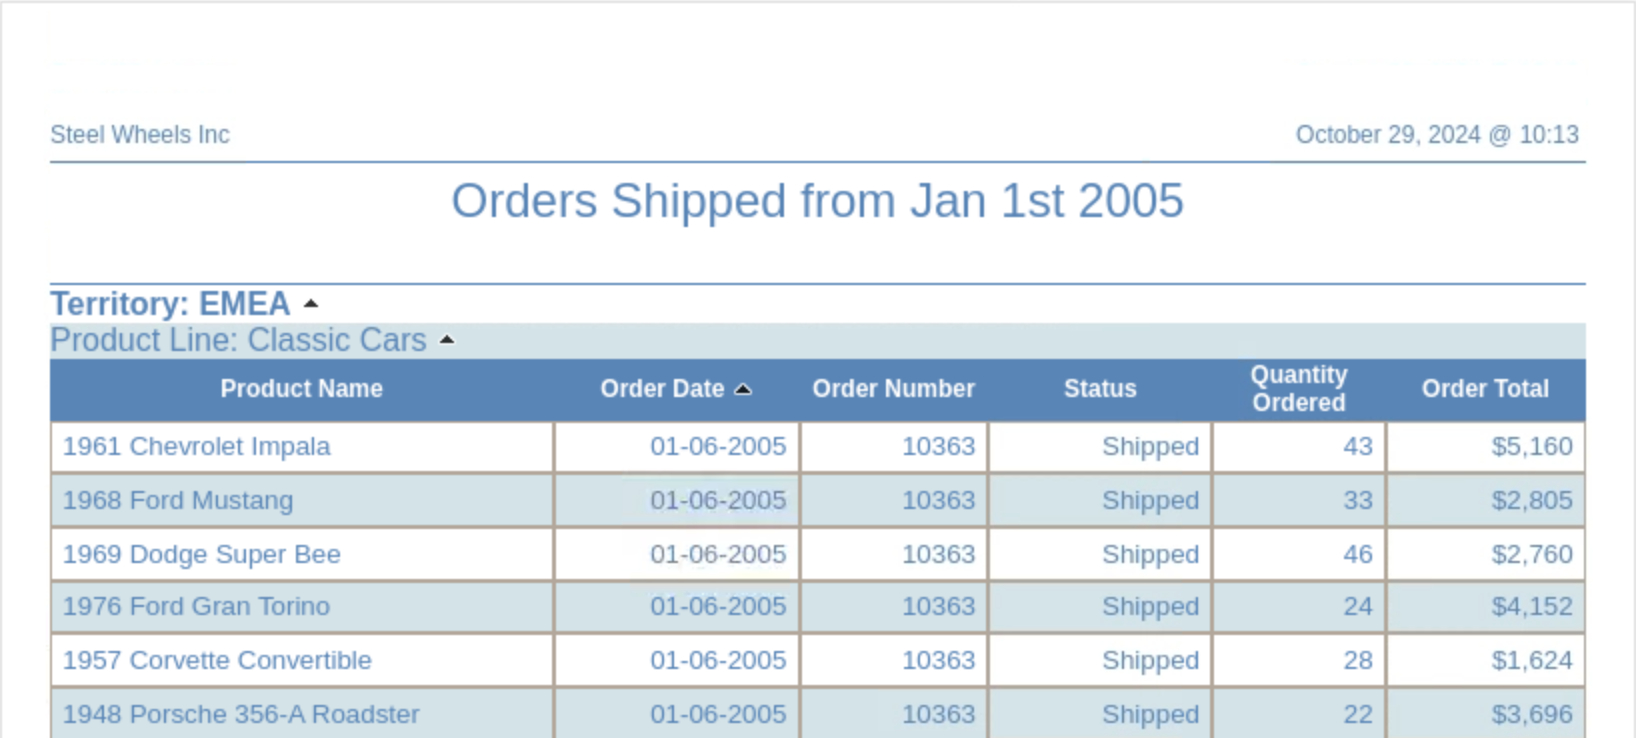The image size is (1636, 738).
Task: Click the Product Name column header
Action: tap(301, 389)
